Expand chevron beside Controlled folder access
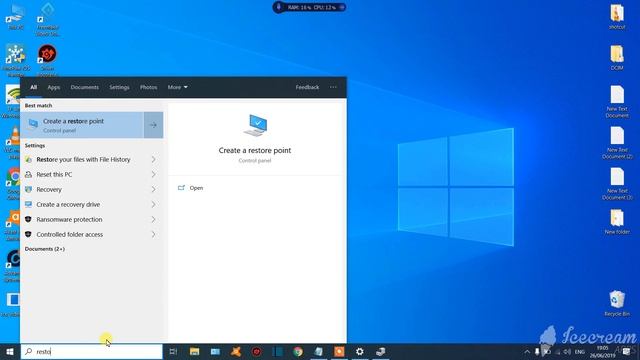Screen dimensions: 640x360 coord(153,235)
